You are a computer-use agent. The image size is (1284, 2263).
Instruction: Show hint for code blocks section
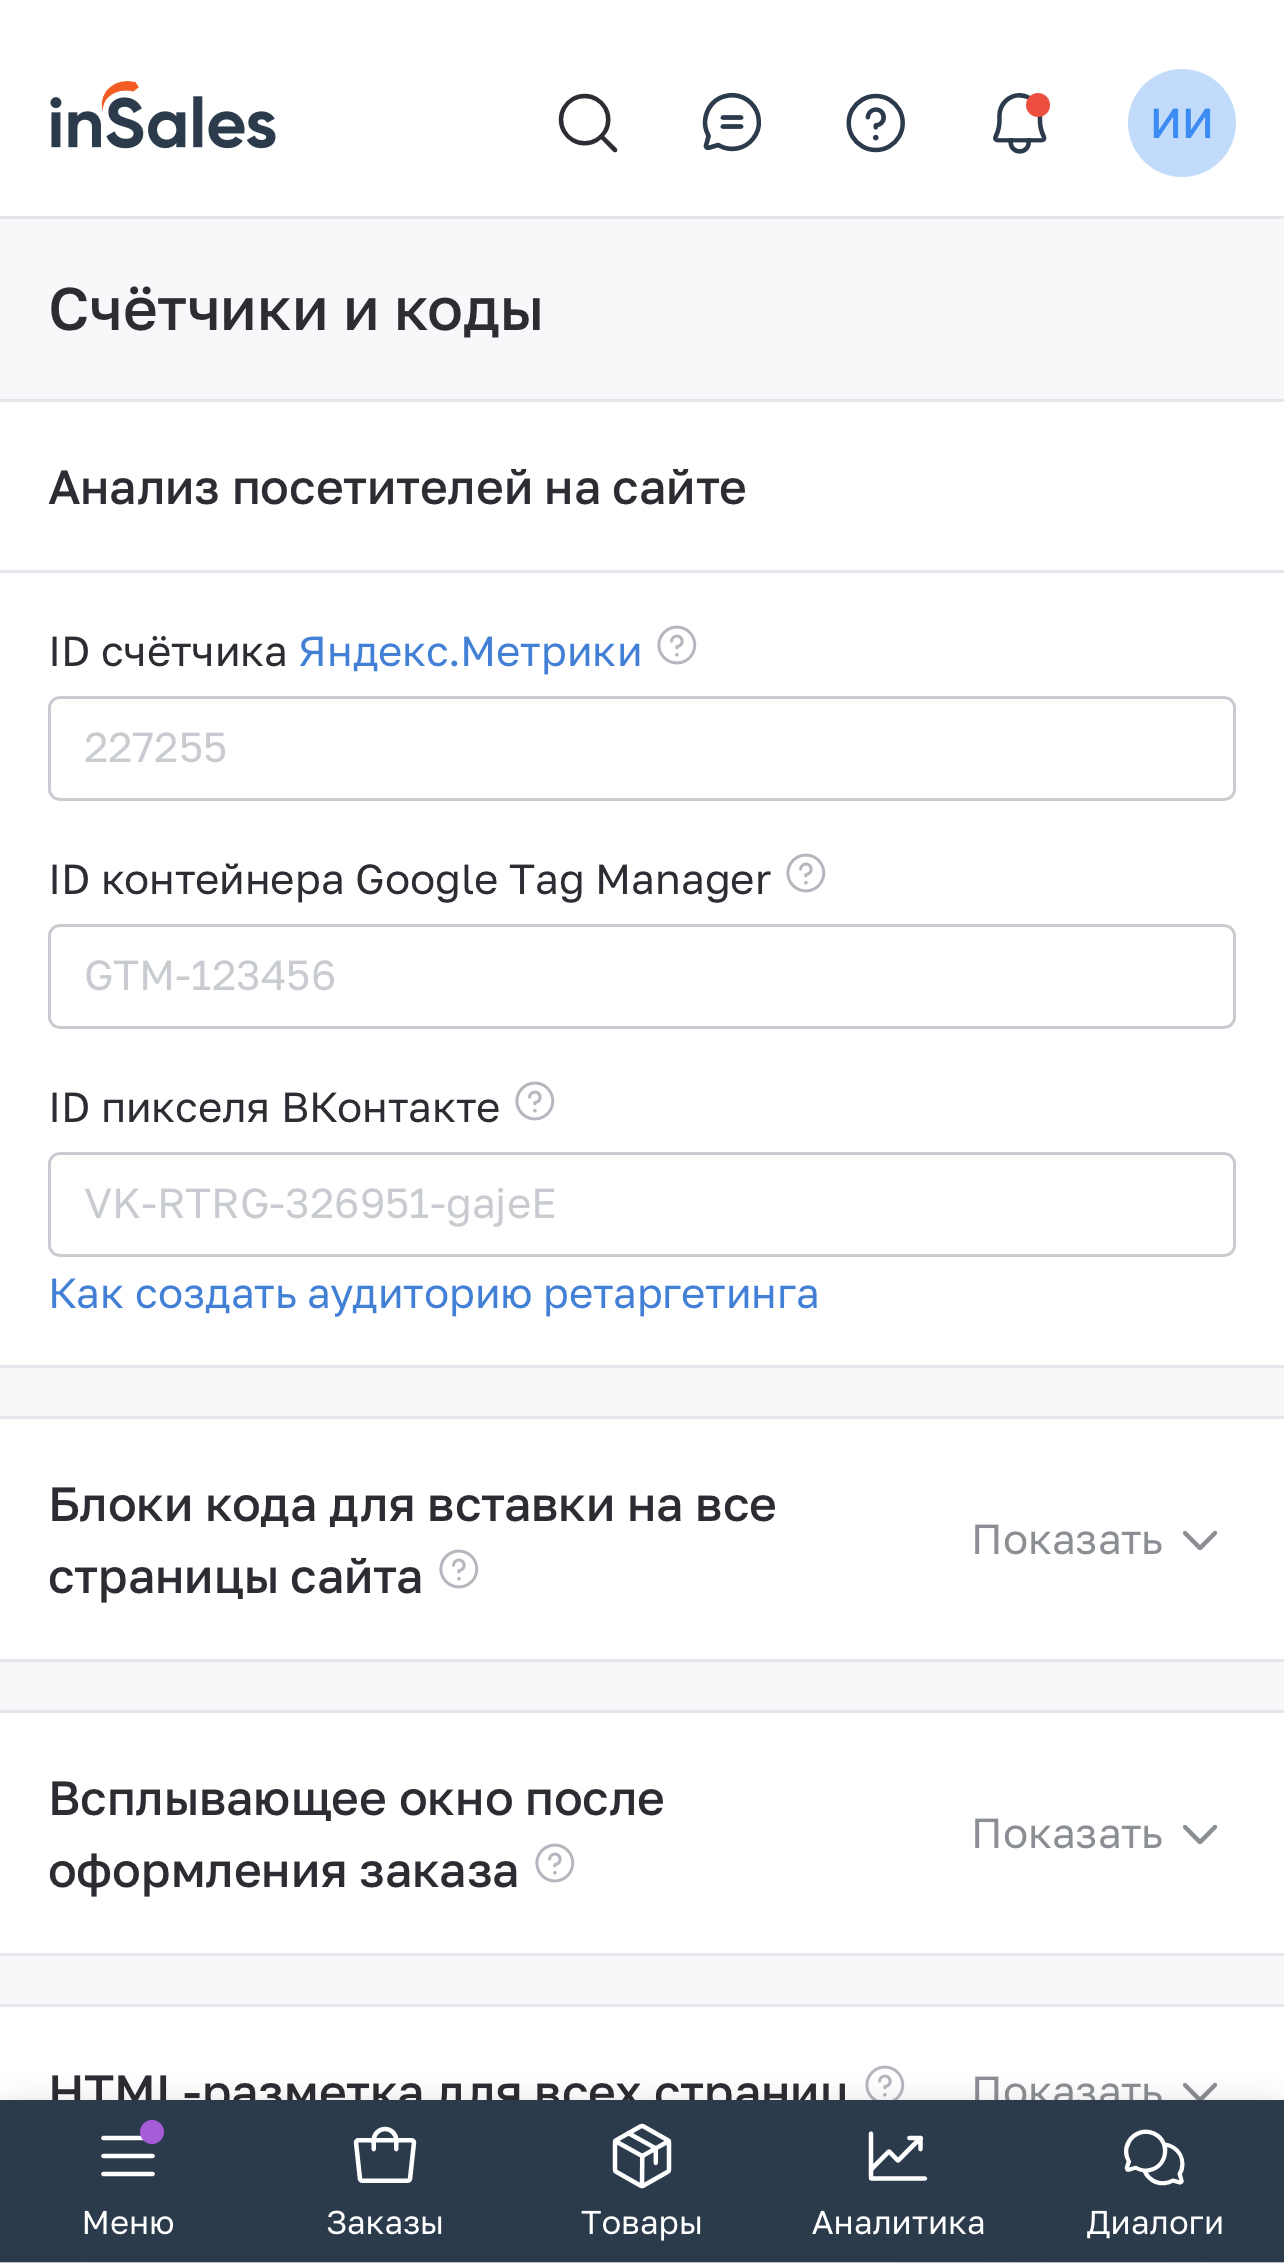click(459, 1570)
